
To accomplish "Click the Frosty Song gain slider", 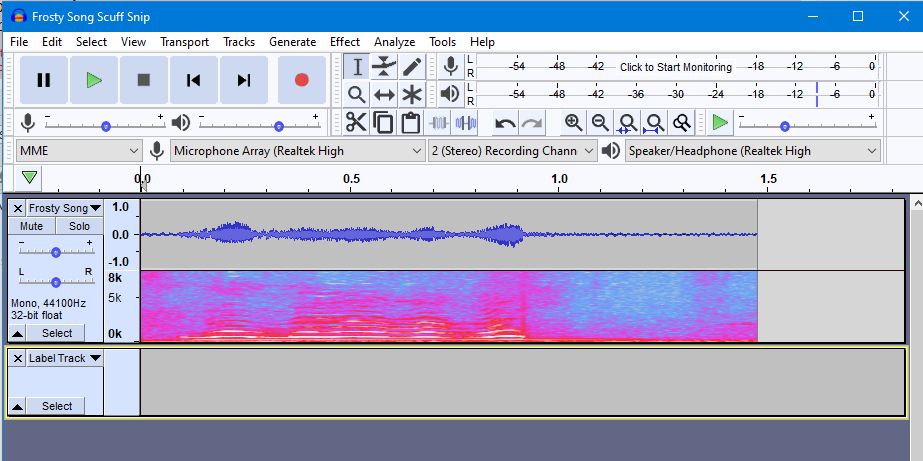I will tap(56, 252).
